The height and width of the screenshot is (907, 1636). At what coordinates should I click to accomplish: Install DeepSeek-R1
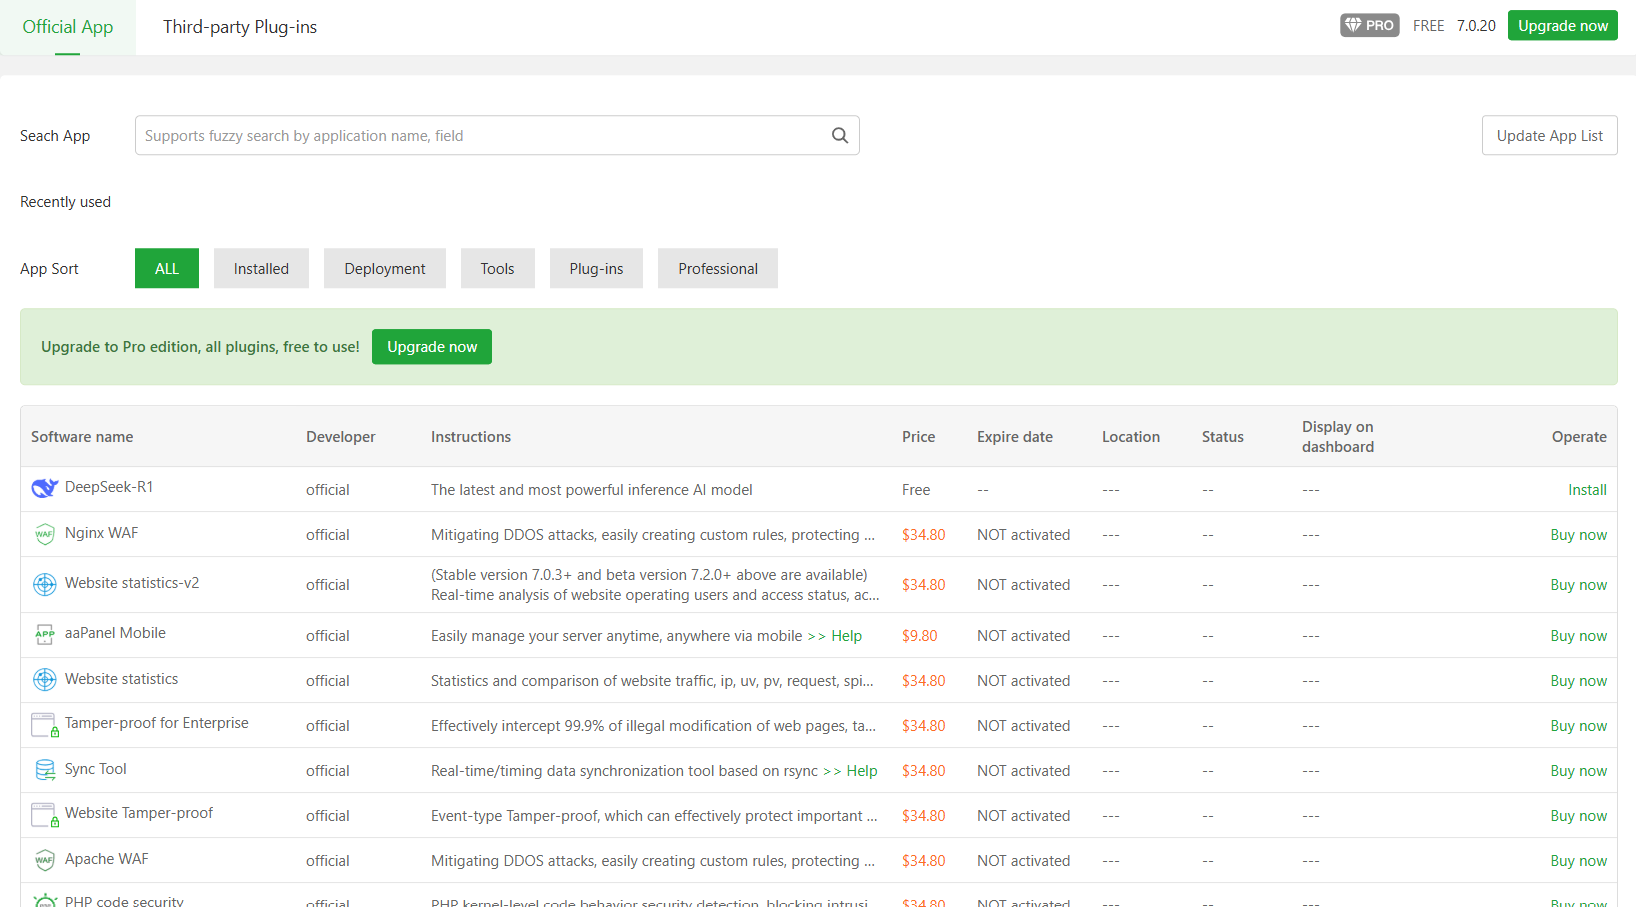click(1586, 490)
